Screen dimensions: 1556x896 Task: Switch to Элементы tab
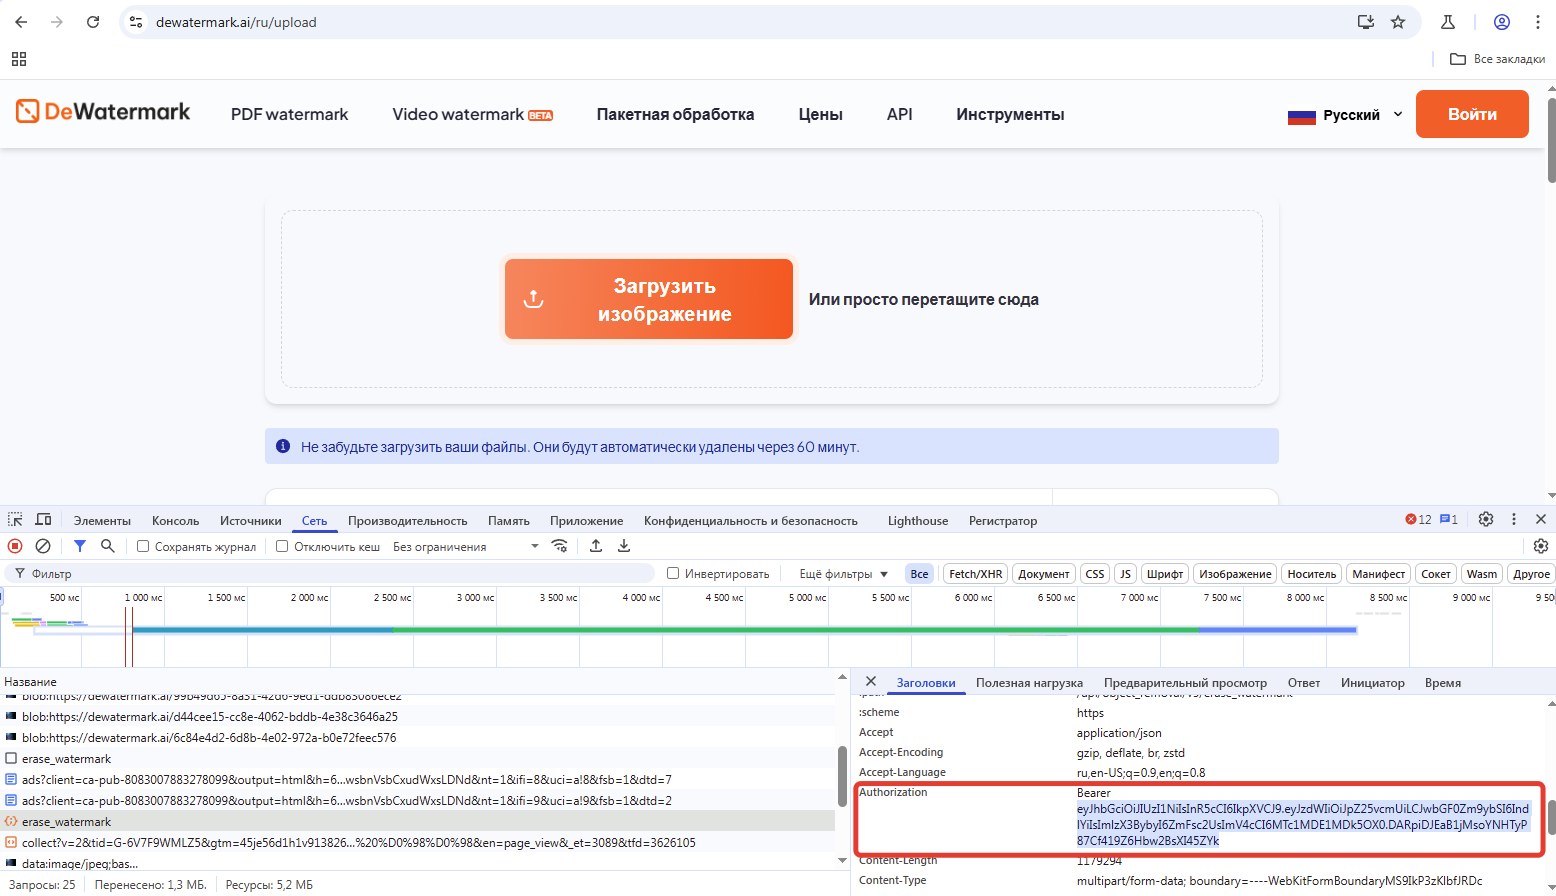coord(102,521)
